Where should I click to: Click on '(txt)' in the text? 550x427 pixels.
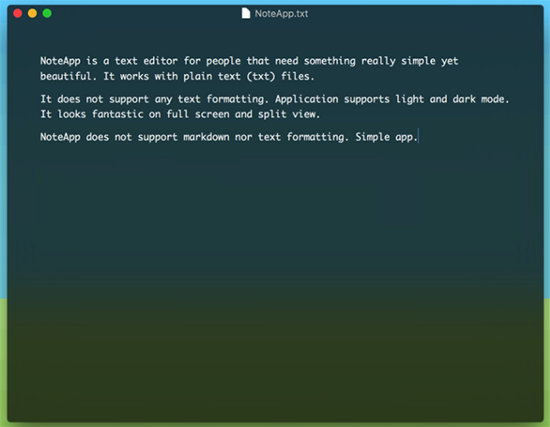[261, 76]
